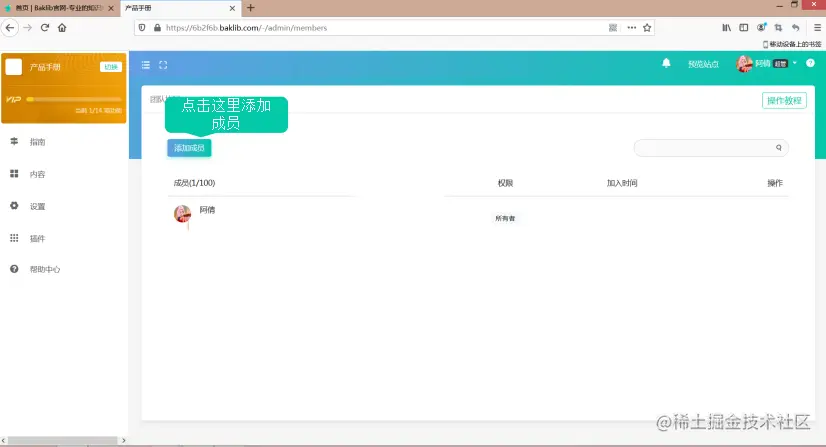This screenshot has height=447, width=826.
Task: Toggle sidebar collapse list icon
Action: [146, 65]
